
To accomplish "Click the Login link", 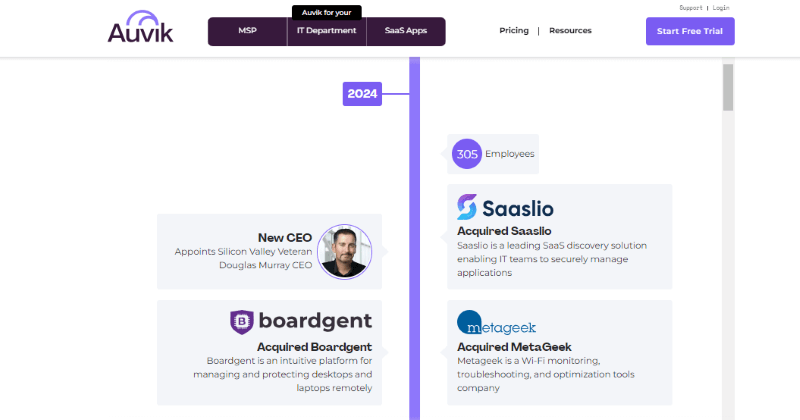I will coord(721,8).
